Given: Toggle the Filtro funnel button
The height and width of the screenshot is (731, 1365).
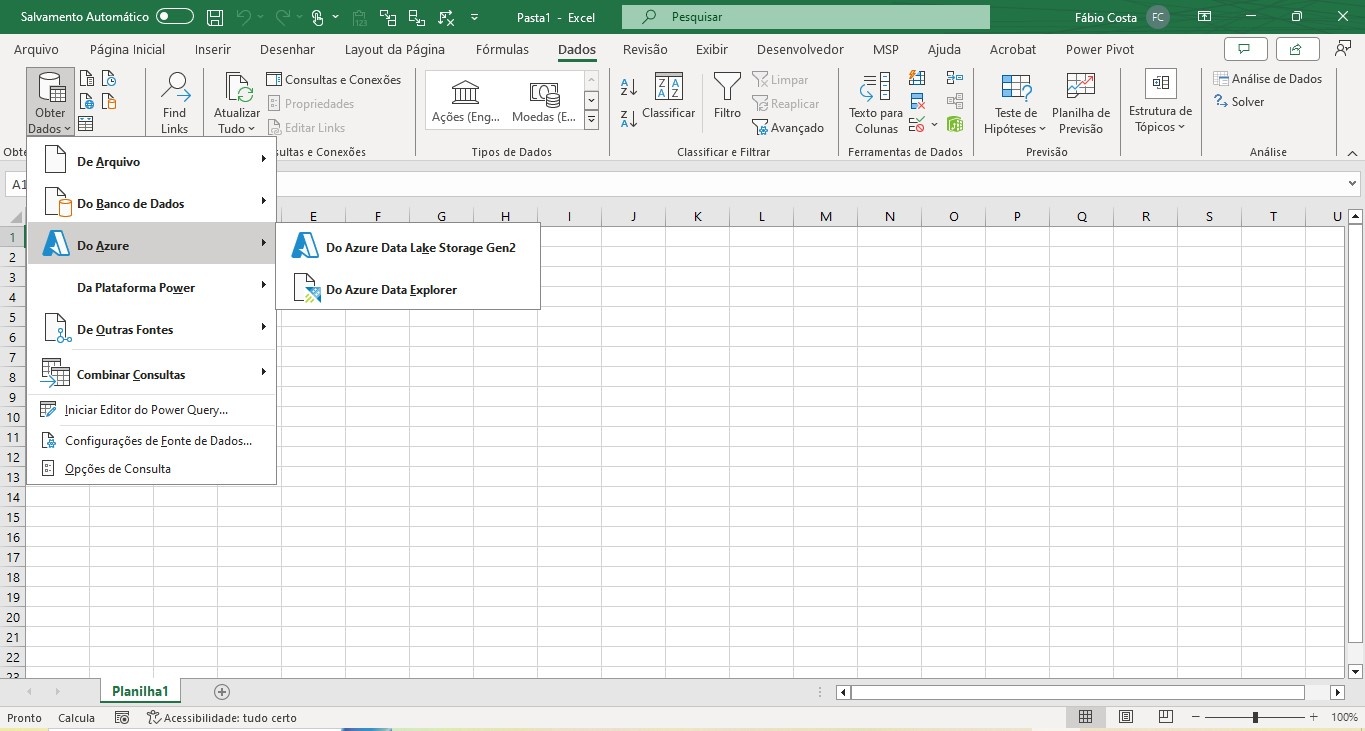Looking at the screenshot, I should (x=727, y=97).
